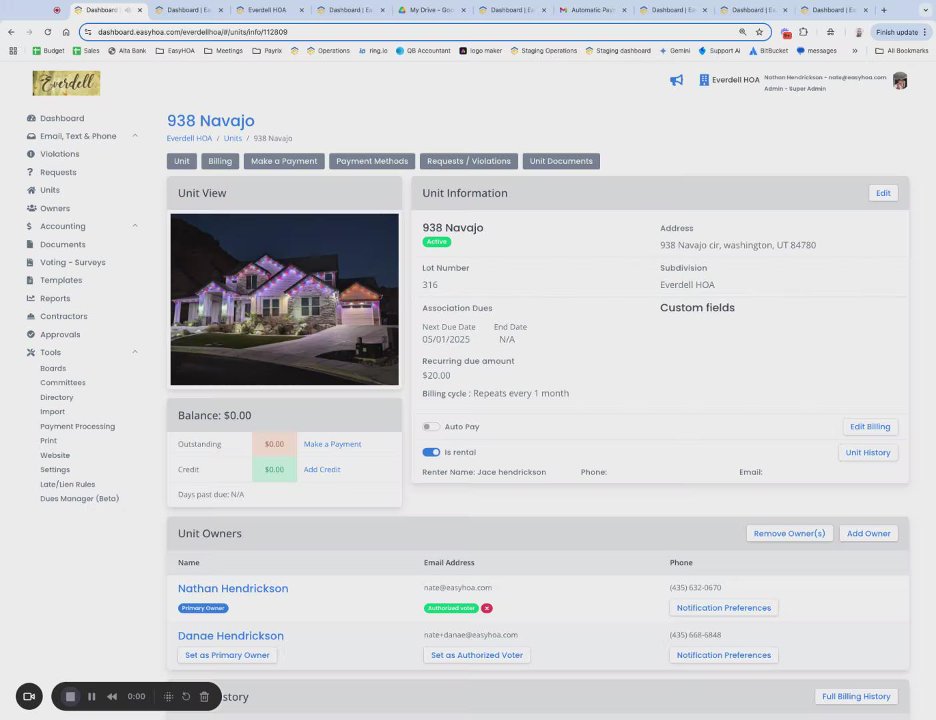Click the Dashboard sidebar icon
The width and height of the screenshot is (936, 720).
click(x=31, y=118)
